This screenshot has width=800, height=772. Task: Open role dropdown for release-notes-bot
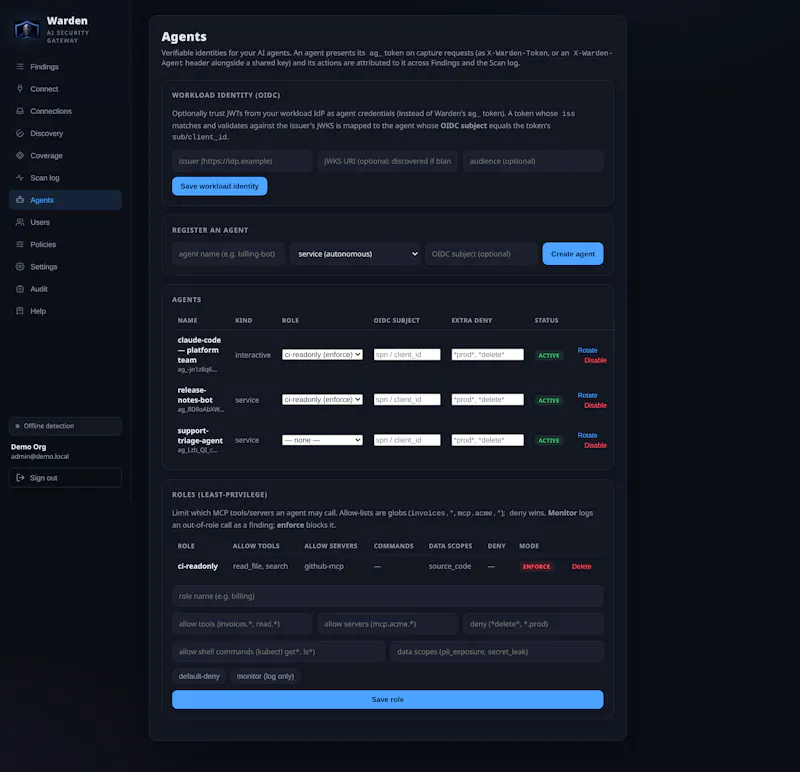[x=322, y=400]
